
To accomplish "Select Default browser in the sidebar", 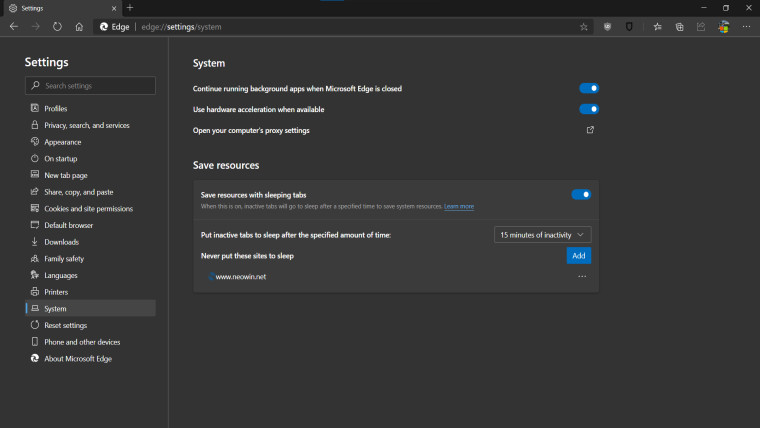I will tap(90, 225).
